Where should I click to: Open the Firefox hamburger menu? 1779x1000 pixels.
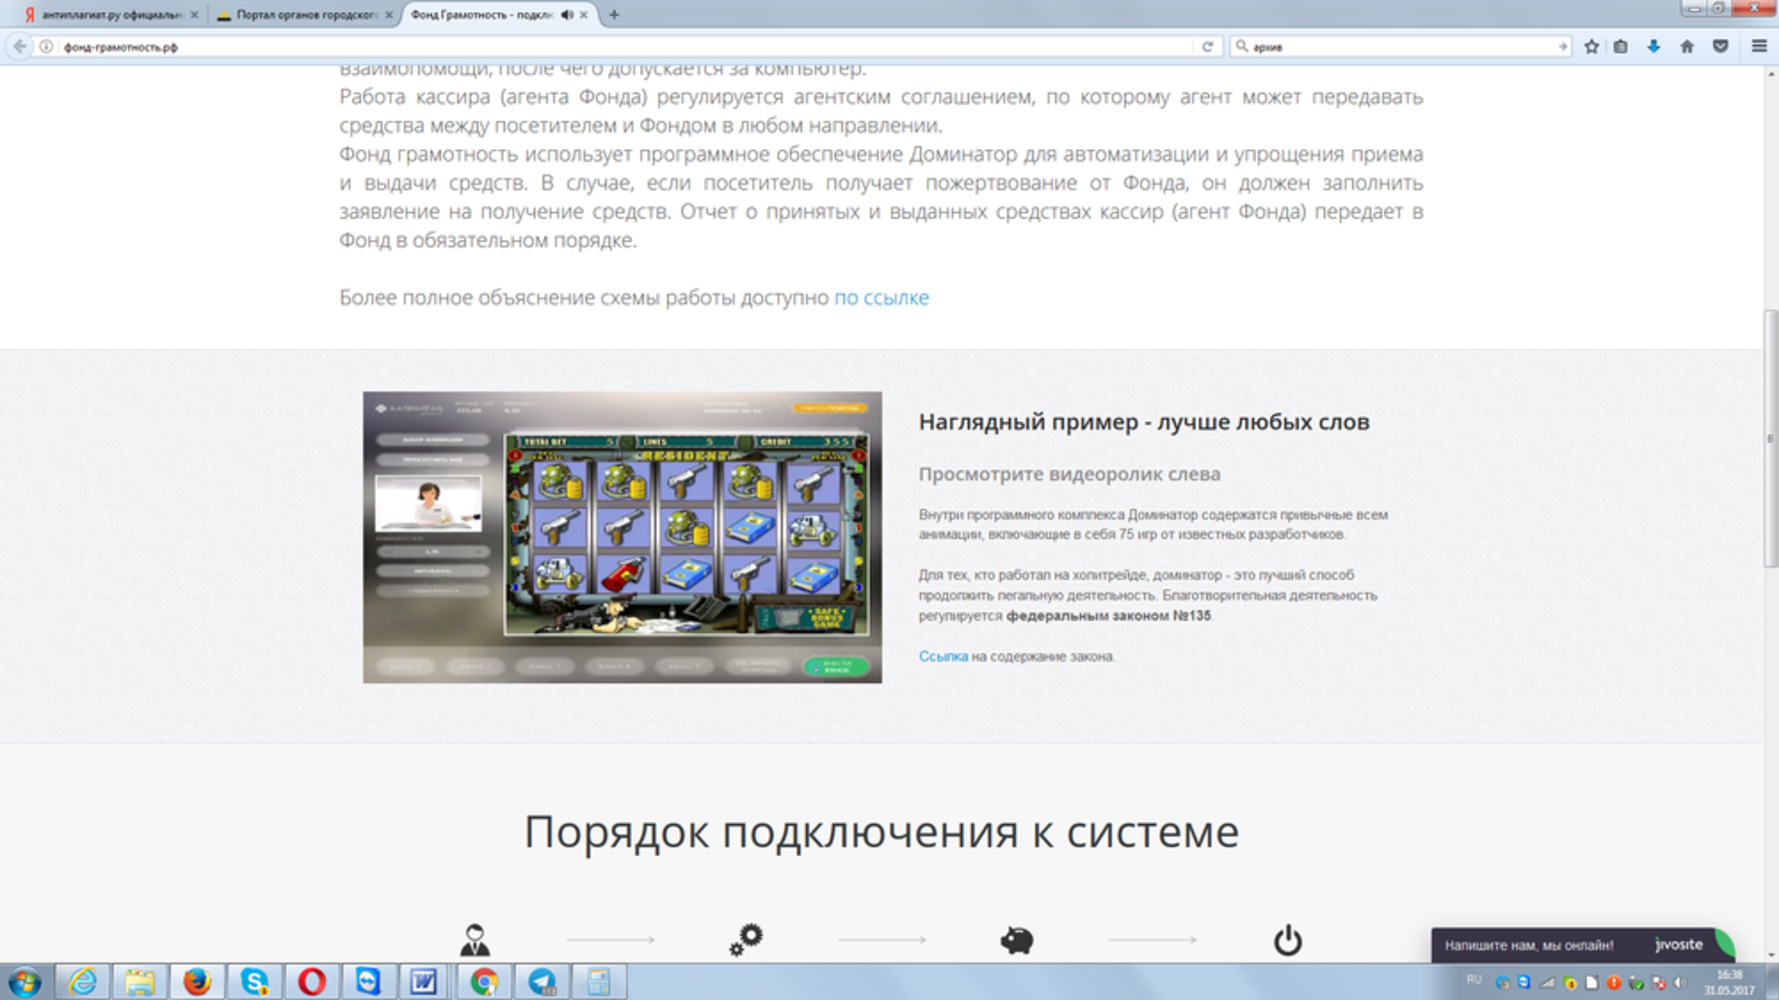(1759, 46)
